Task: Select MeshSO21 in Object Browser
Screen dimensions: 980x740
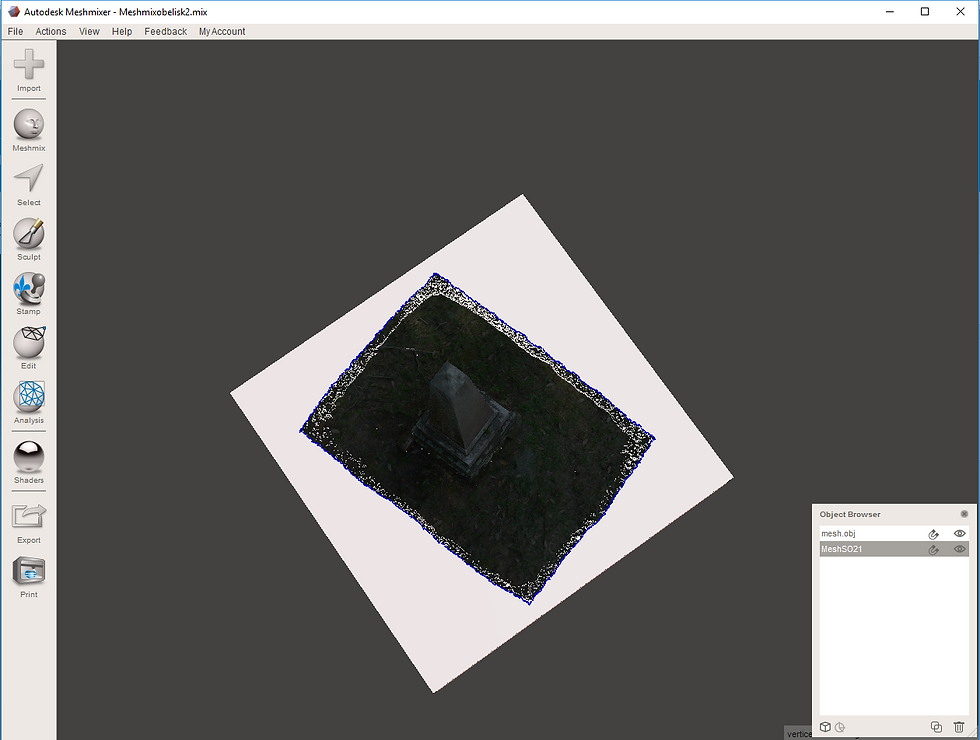Action: pos(894,549)
